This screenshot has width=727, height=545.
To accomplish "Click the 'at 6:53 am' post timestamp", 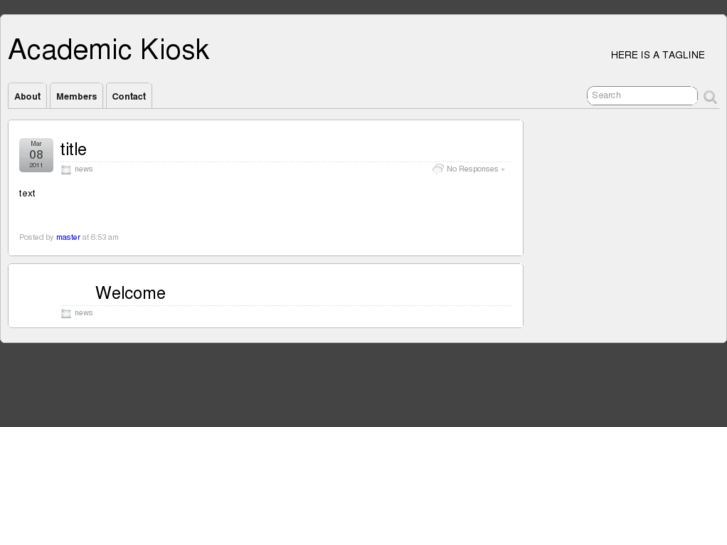I will [100, 237].
